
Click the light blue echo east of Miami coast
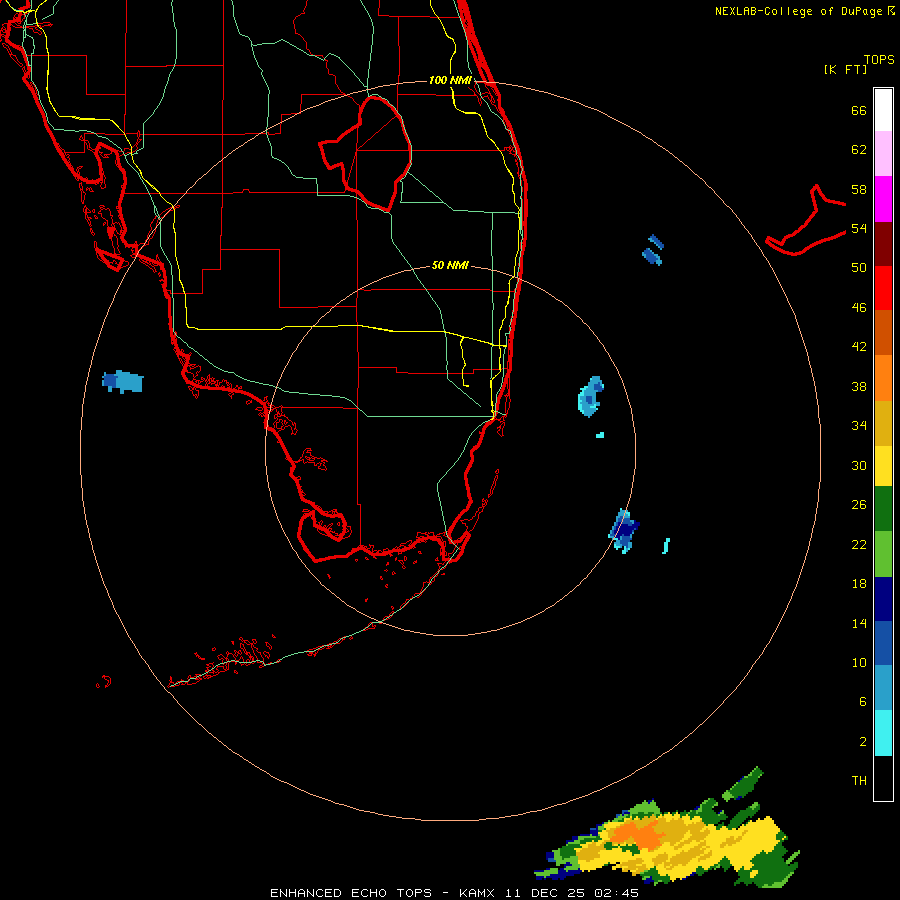point(591,396)
